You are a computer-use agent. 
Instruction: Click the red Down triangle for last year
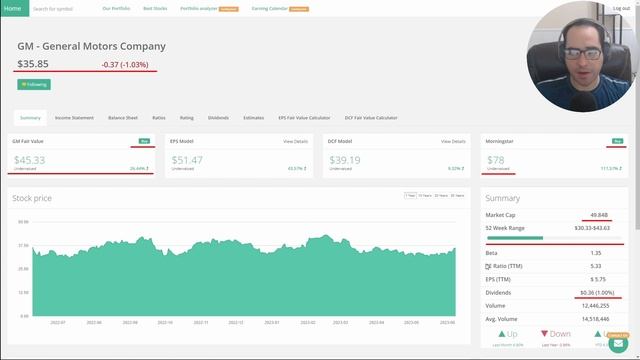[544, 334]
